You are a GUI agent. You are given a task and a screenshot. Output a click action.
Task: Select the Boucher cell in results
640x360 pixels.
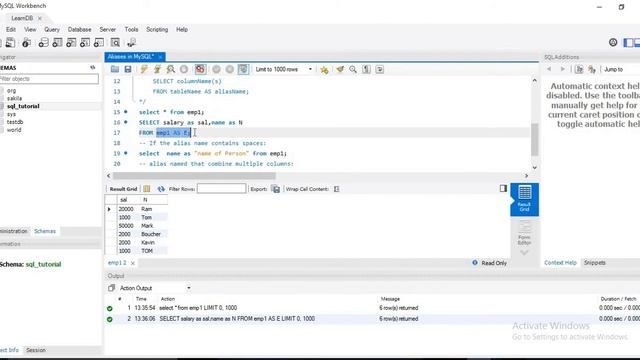click(x=151, y=234)
